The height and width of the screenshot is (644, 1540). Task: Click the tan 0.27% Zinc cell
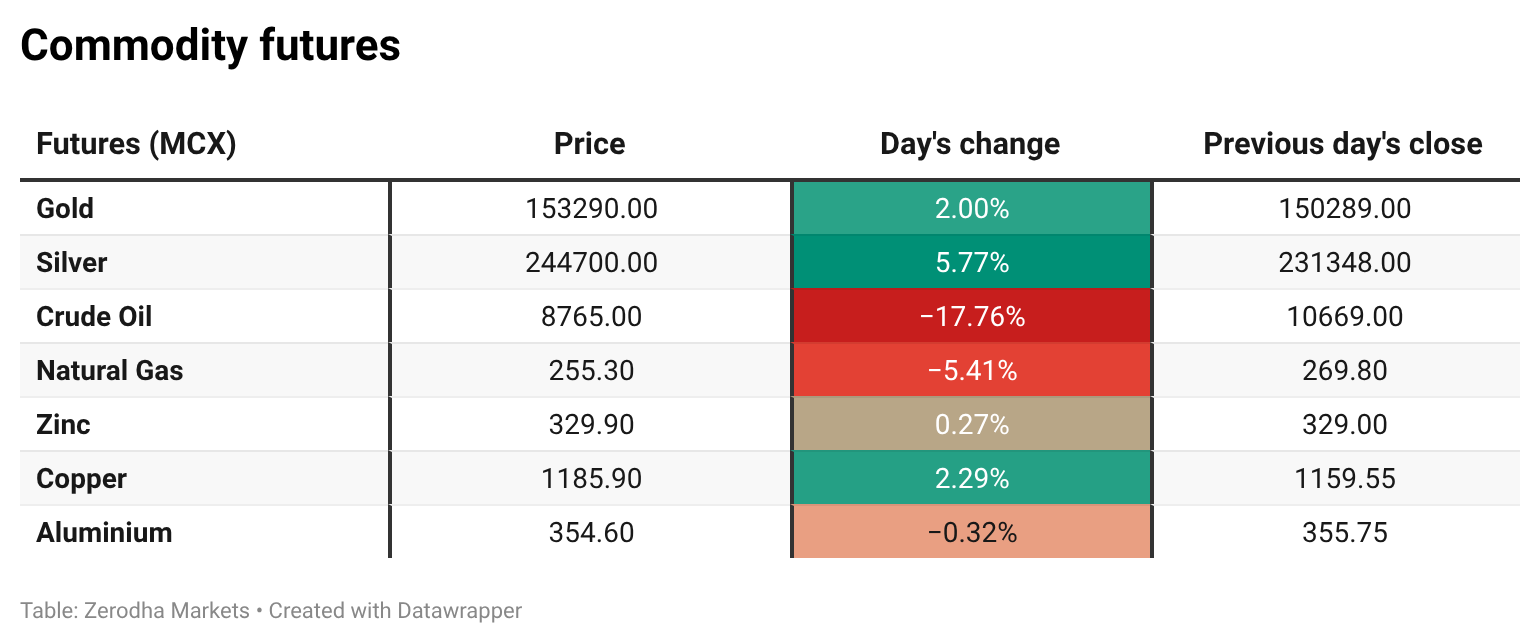point(971,425)
